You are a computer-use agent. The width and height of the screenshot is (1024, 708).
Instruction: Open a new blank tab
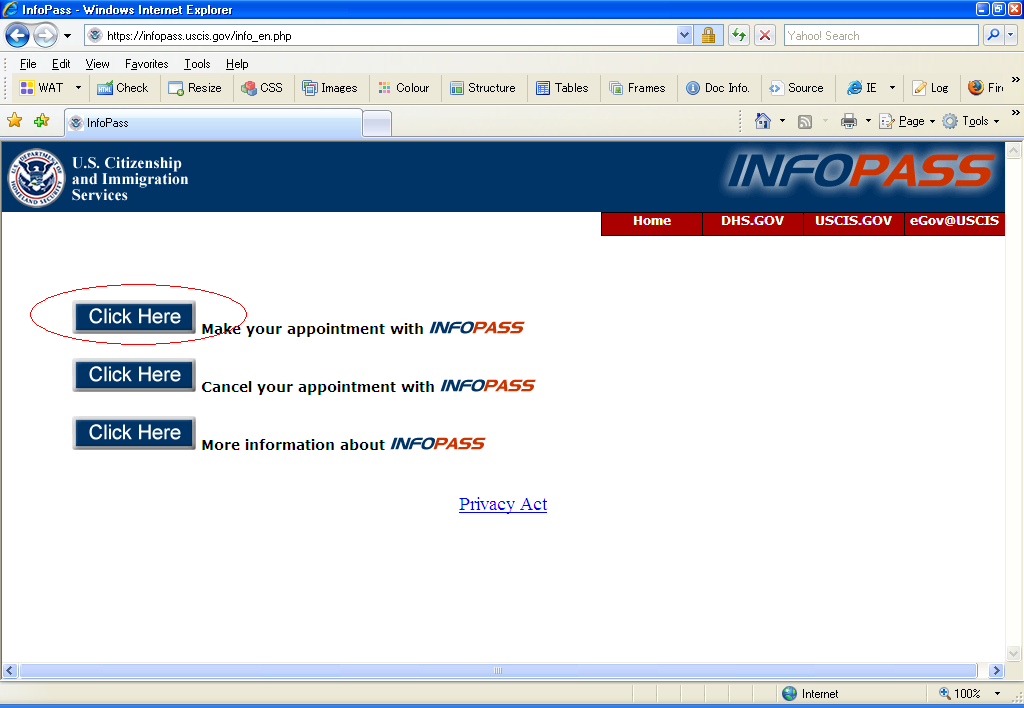(x=377, y=123)
